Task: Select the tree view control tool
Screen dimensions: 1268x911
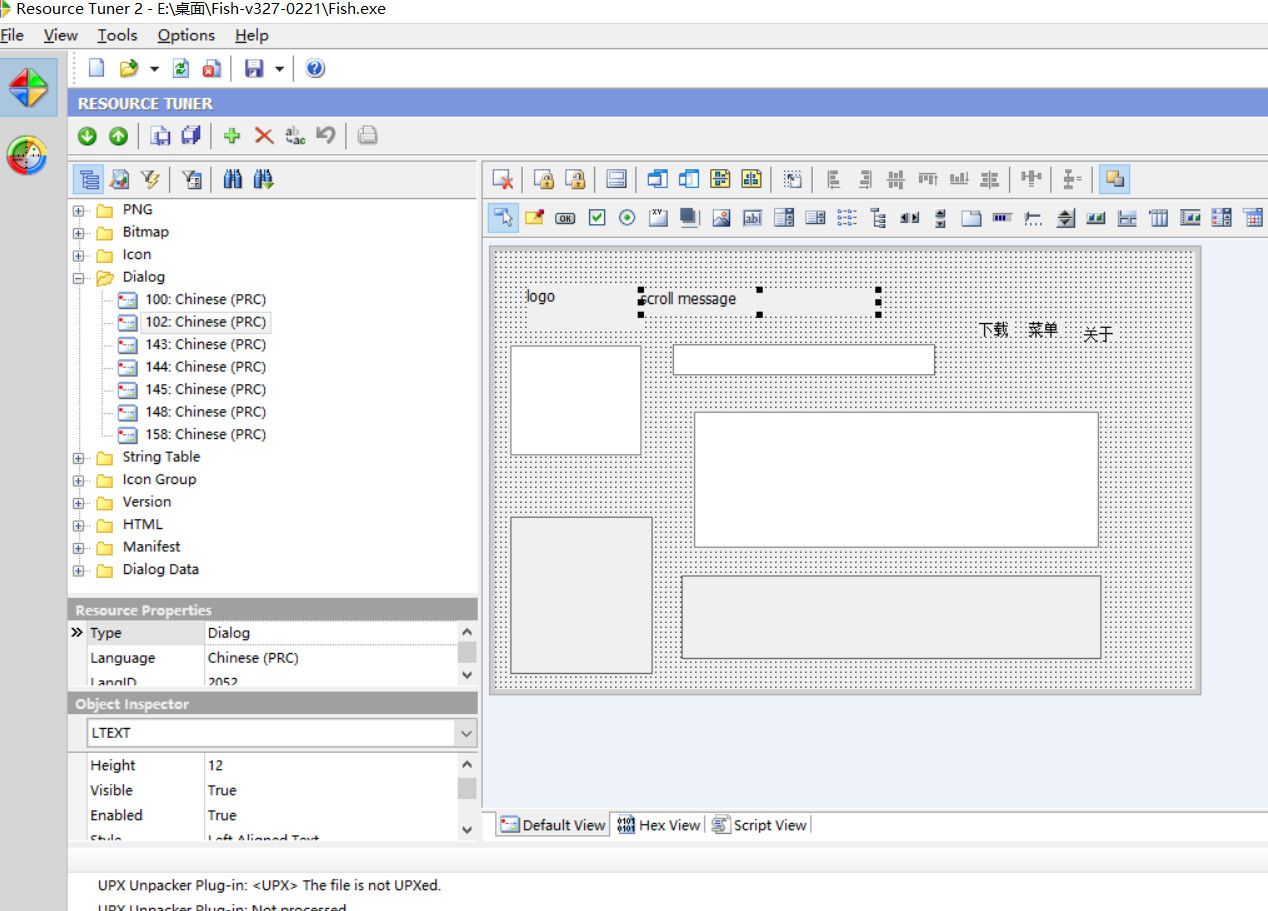Action: 878,217
